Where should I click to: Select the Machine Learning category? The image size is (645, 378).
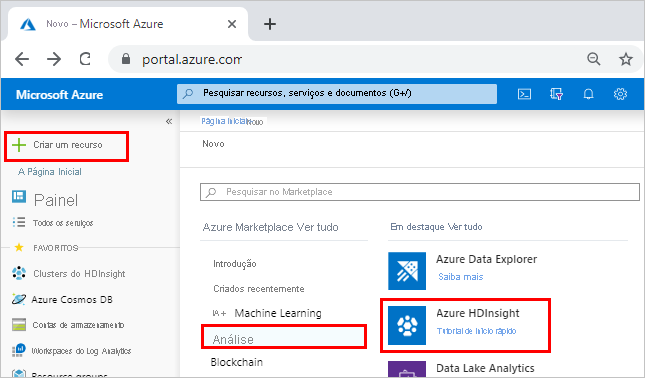[x=278, y=313]
